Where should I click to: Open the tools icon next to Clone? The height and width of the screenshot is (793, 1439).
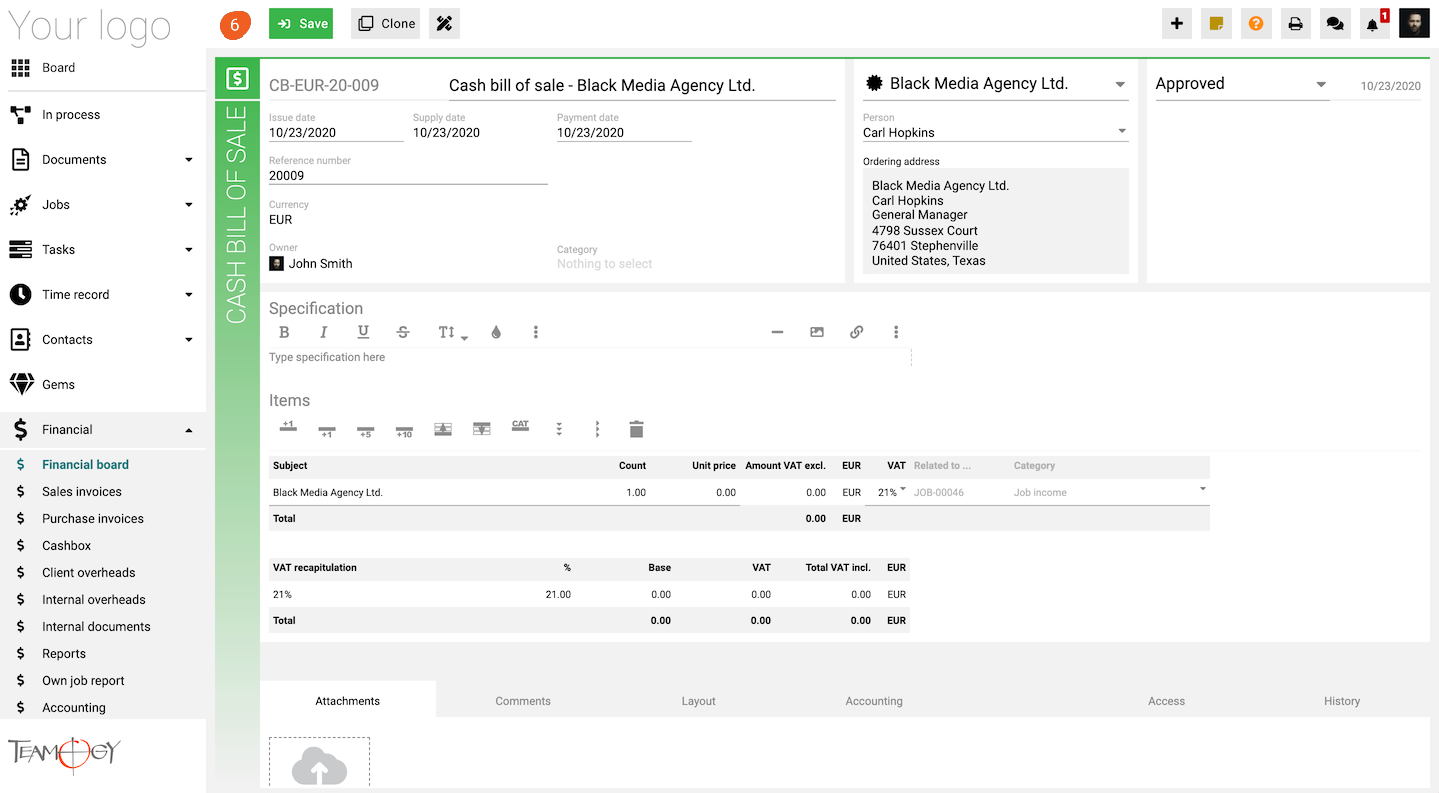coord(444,24)
